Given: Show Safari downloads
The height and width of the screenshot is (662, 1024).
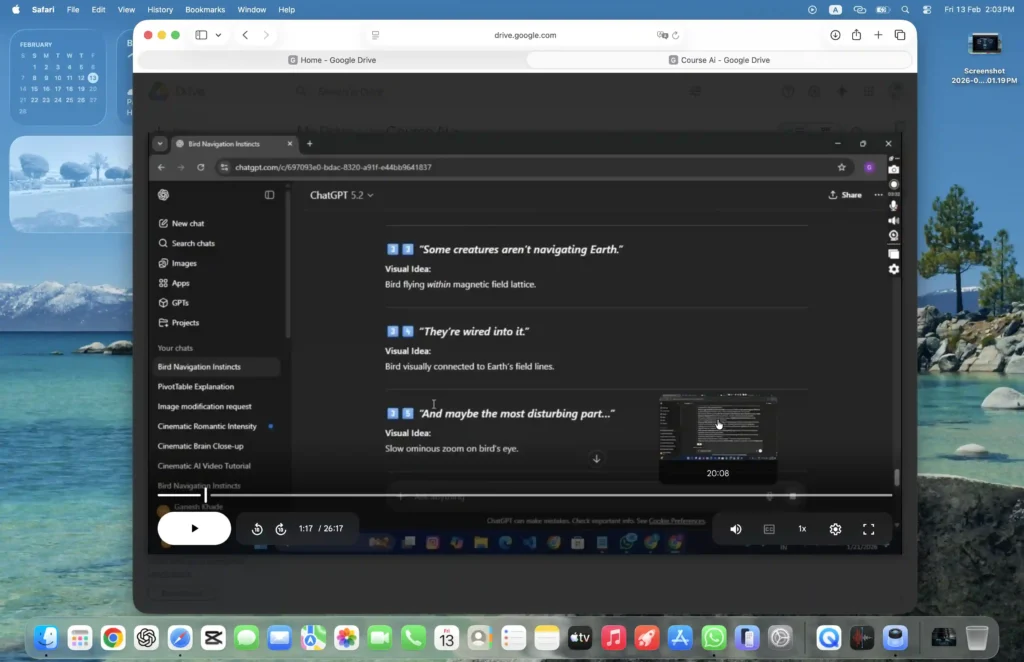Looking at the screenshot, I should pos(835,35).
